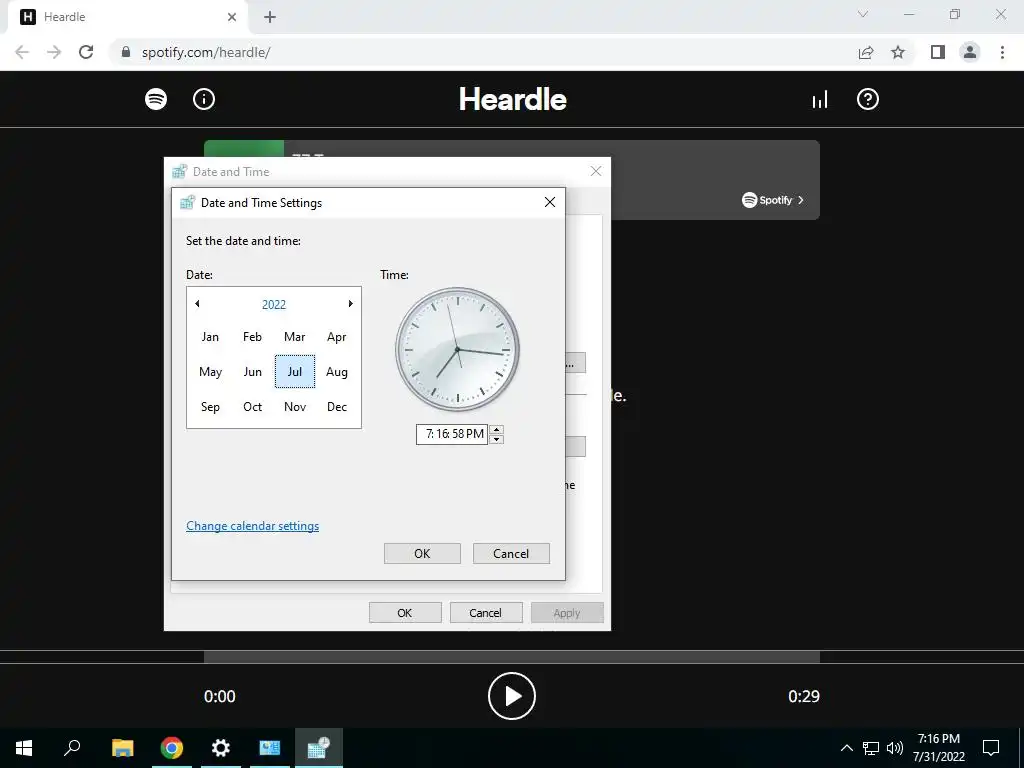Open Windows taskbar search
The width and height of the screenshot is (1024, 768).
pos(72,748)
